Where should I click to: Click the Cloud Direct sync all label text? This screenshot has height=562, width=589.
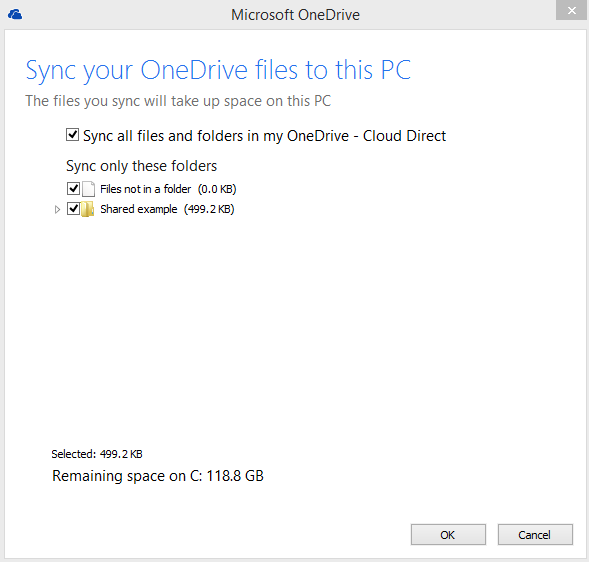[264, 136]
